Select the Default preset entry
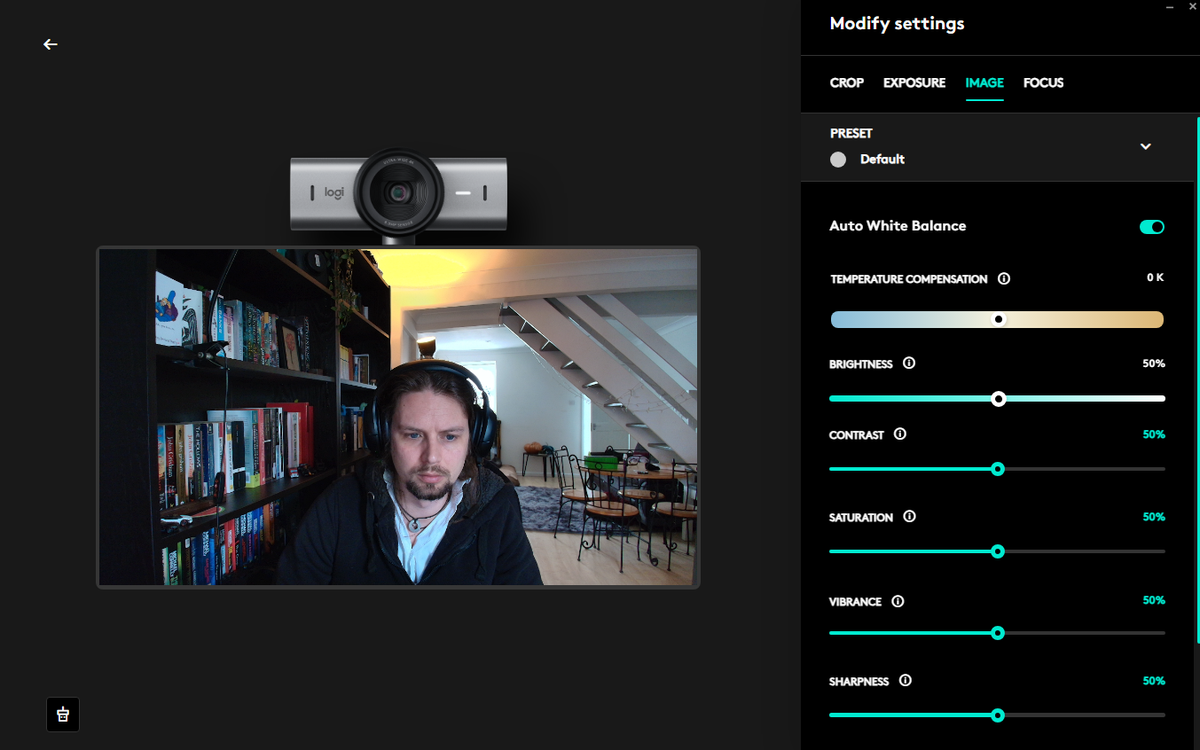The image size is (1200, 750). 868,159
